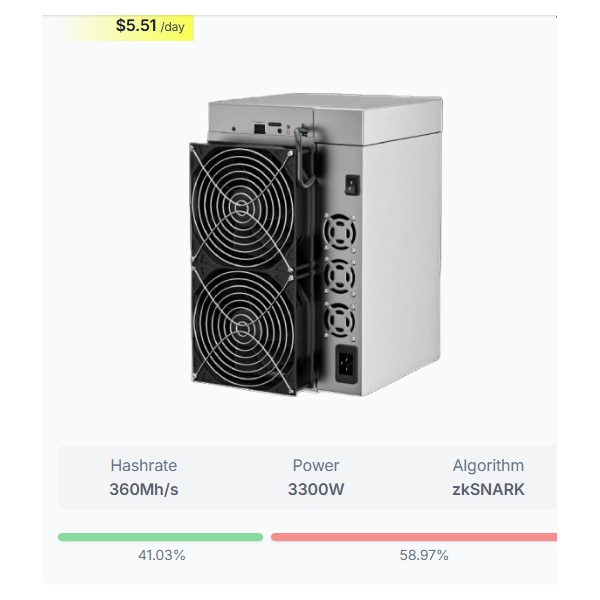Screen dimensions: 600x600
Task: Click the 58.97% percentage label
Action: [424, 555]
